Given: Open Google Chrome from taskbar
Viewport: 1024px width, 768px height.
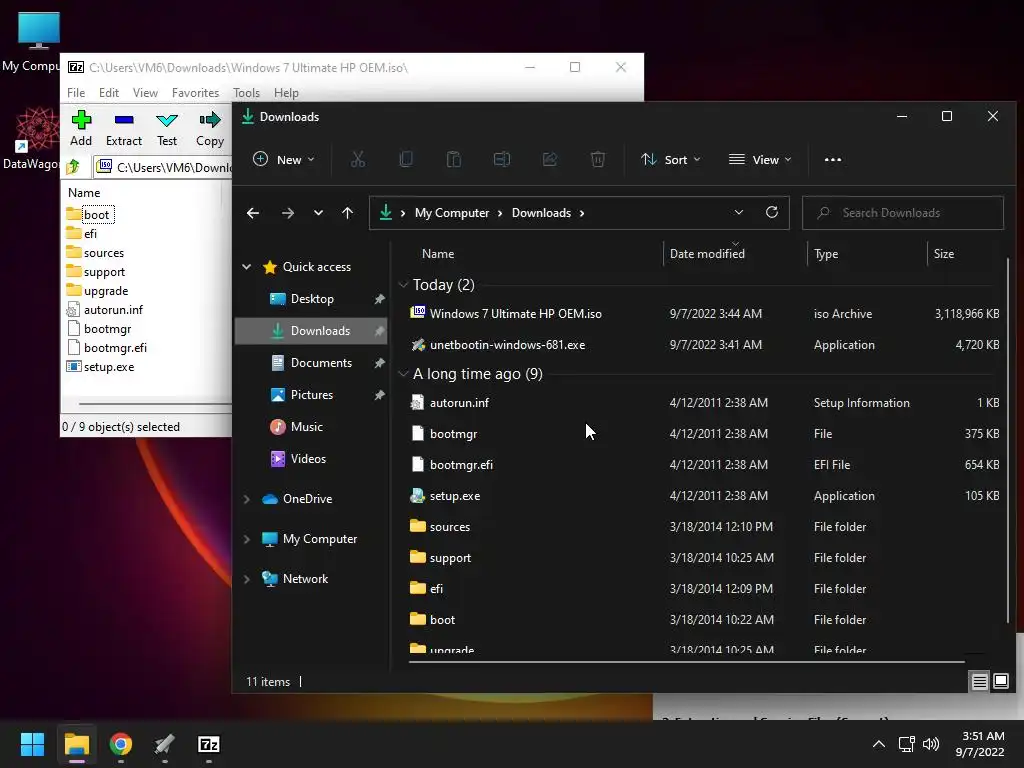Looking at the screenshot, I should coord(121,744).
